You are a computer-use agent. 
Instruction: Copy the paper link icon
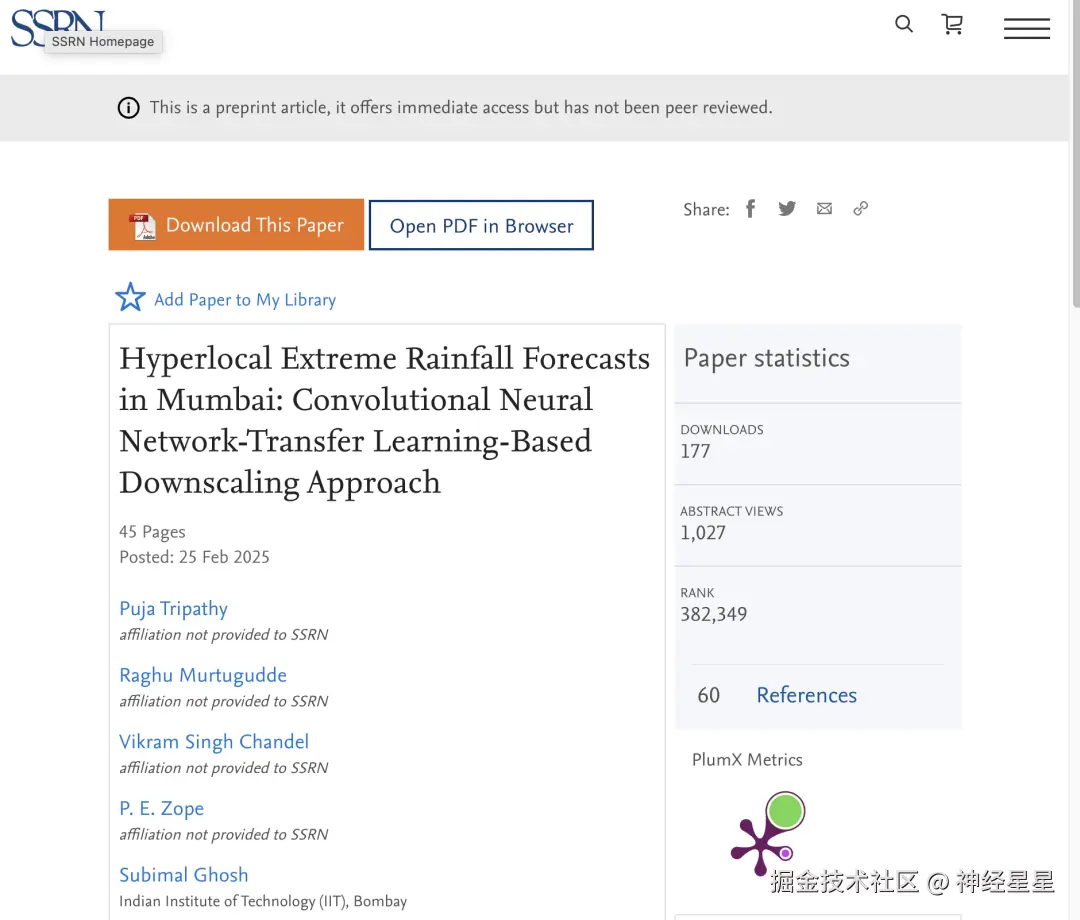click(x=860, y=208)
